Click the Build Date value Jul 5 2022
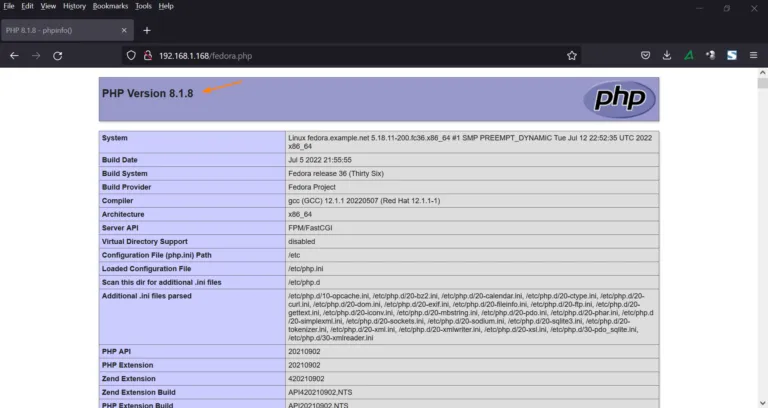The image size is (768, 408). [320, 160]
